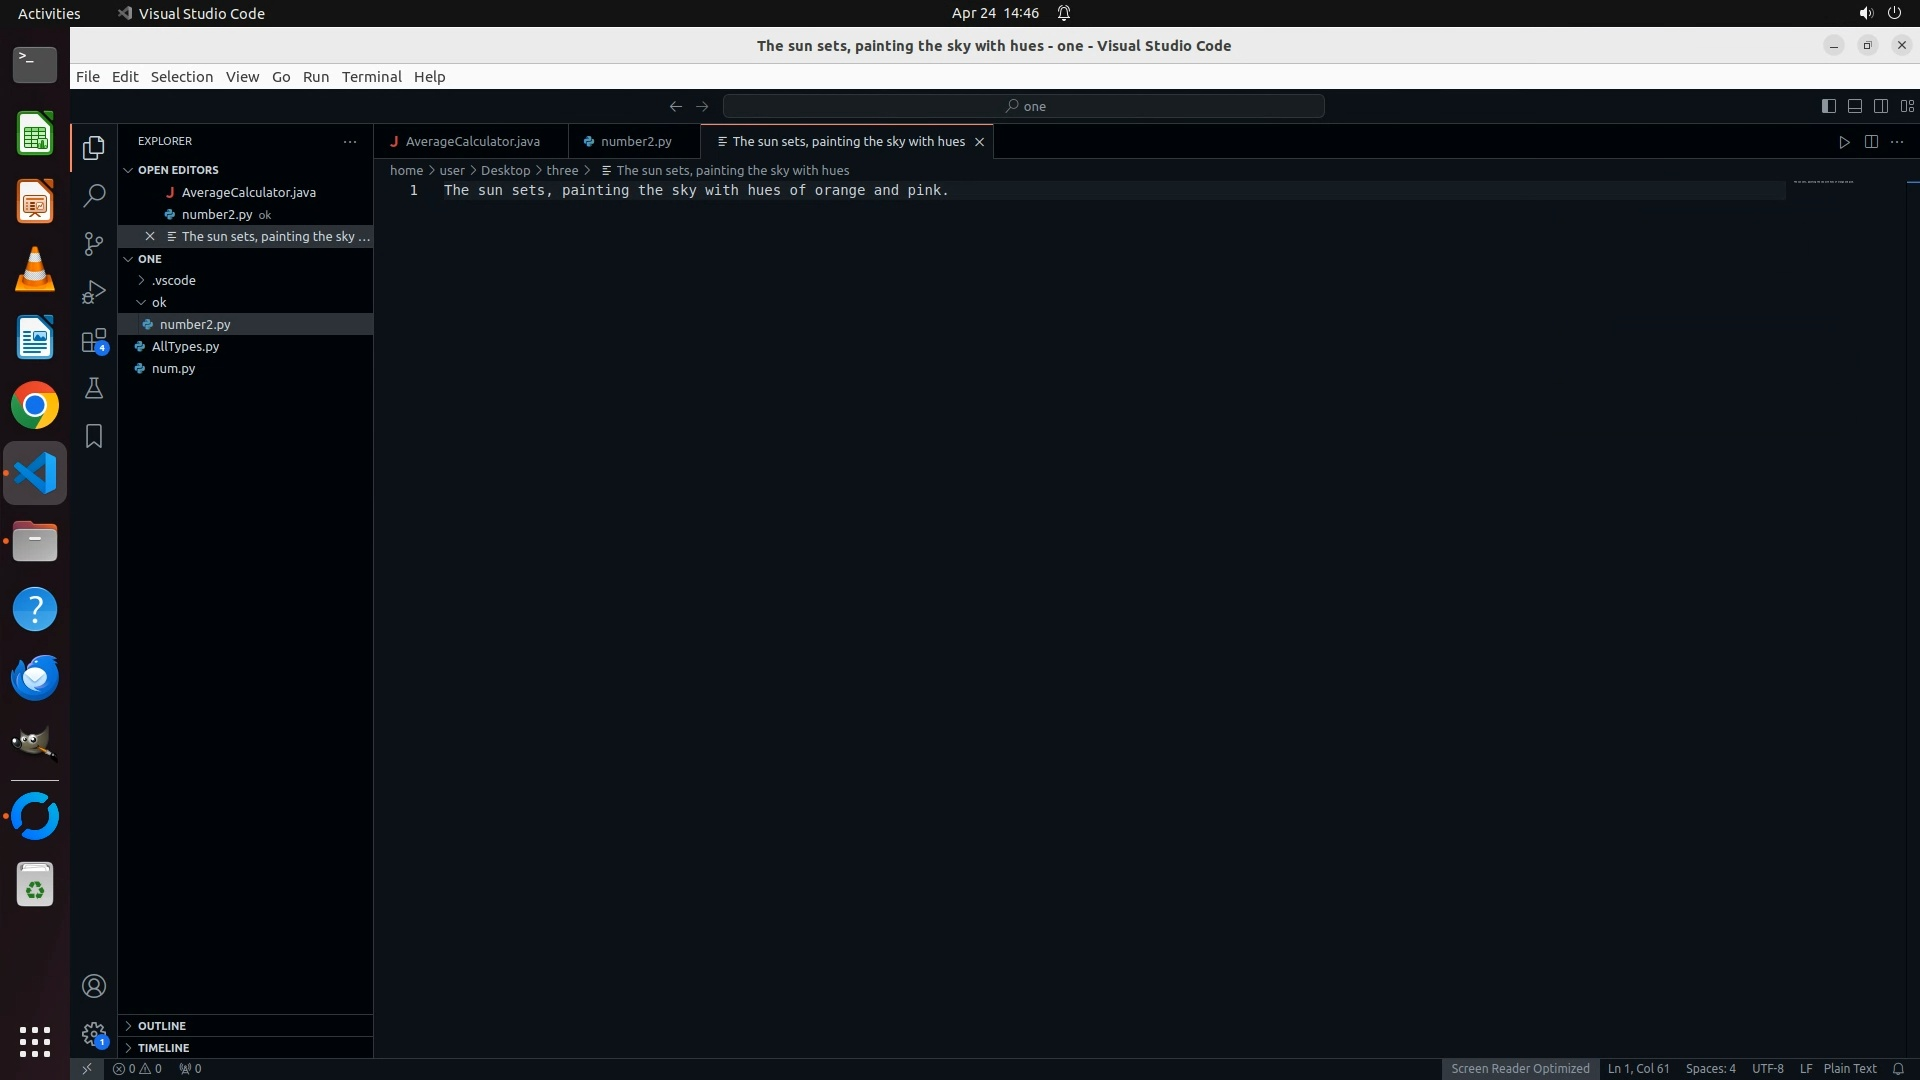
Task: Click the Plain Text language mode
Action: [x=1849, y=1068]
